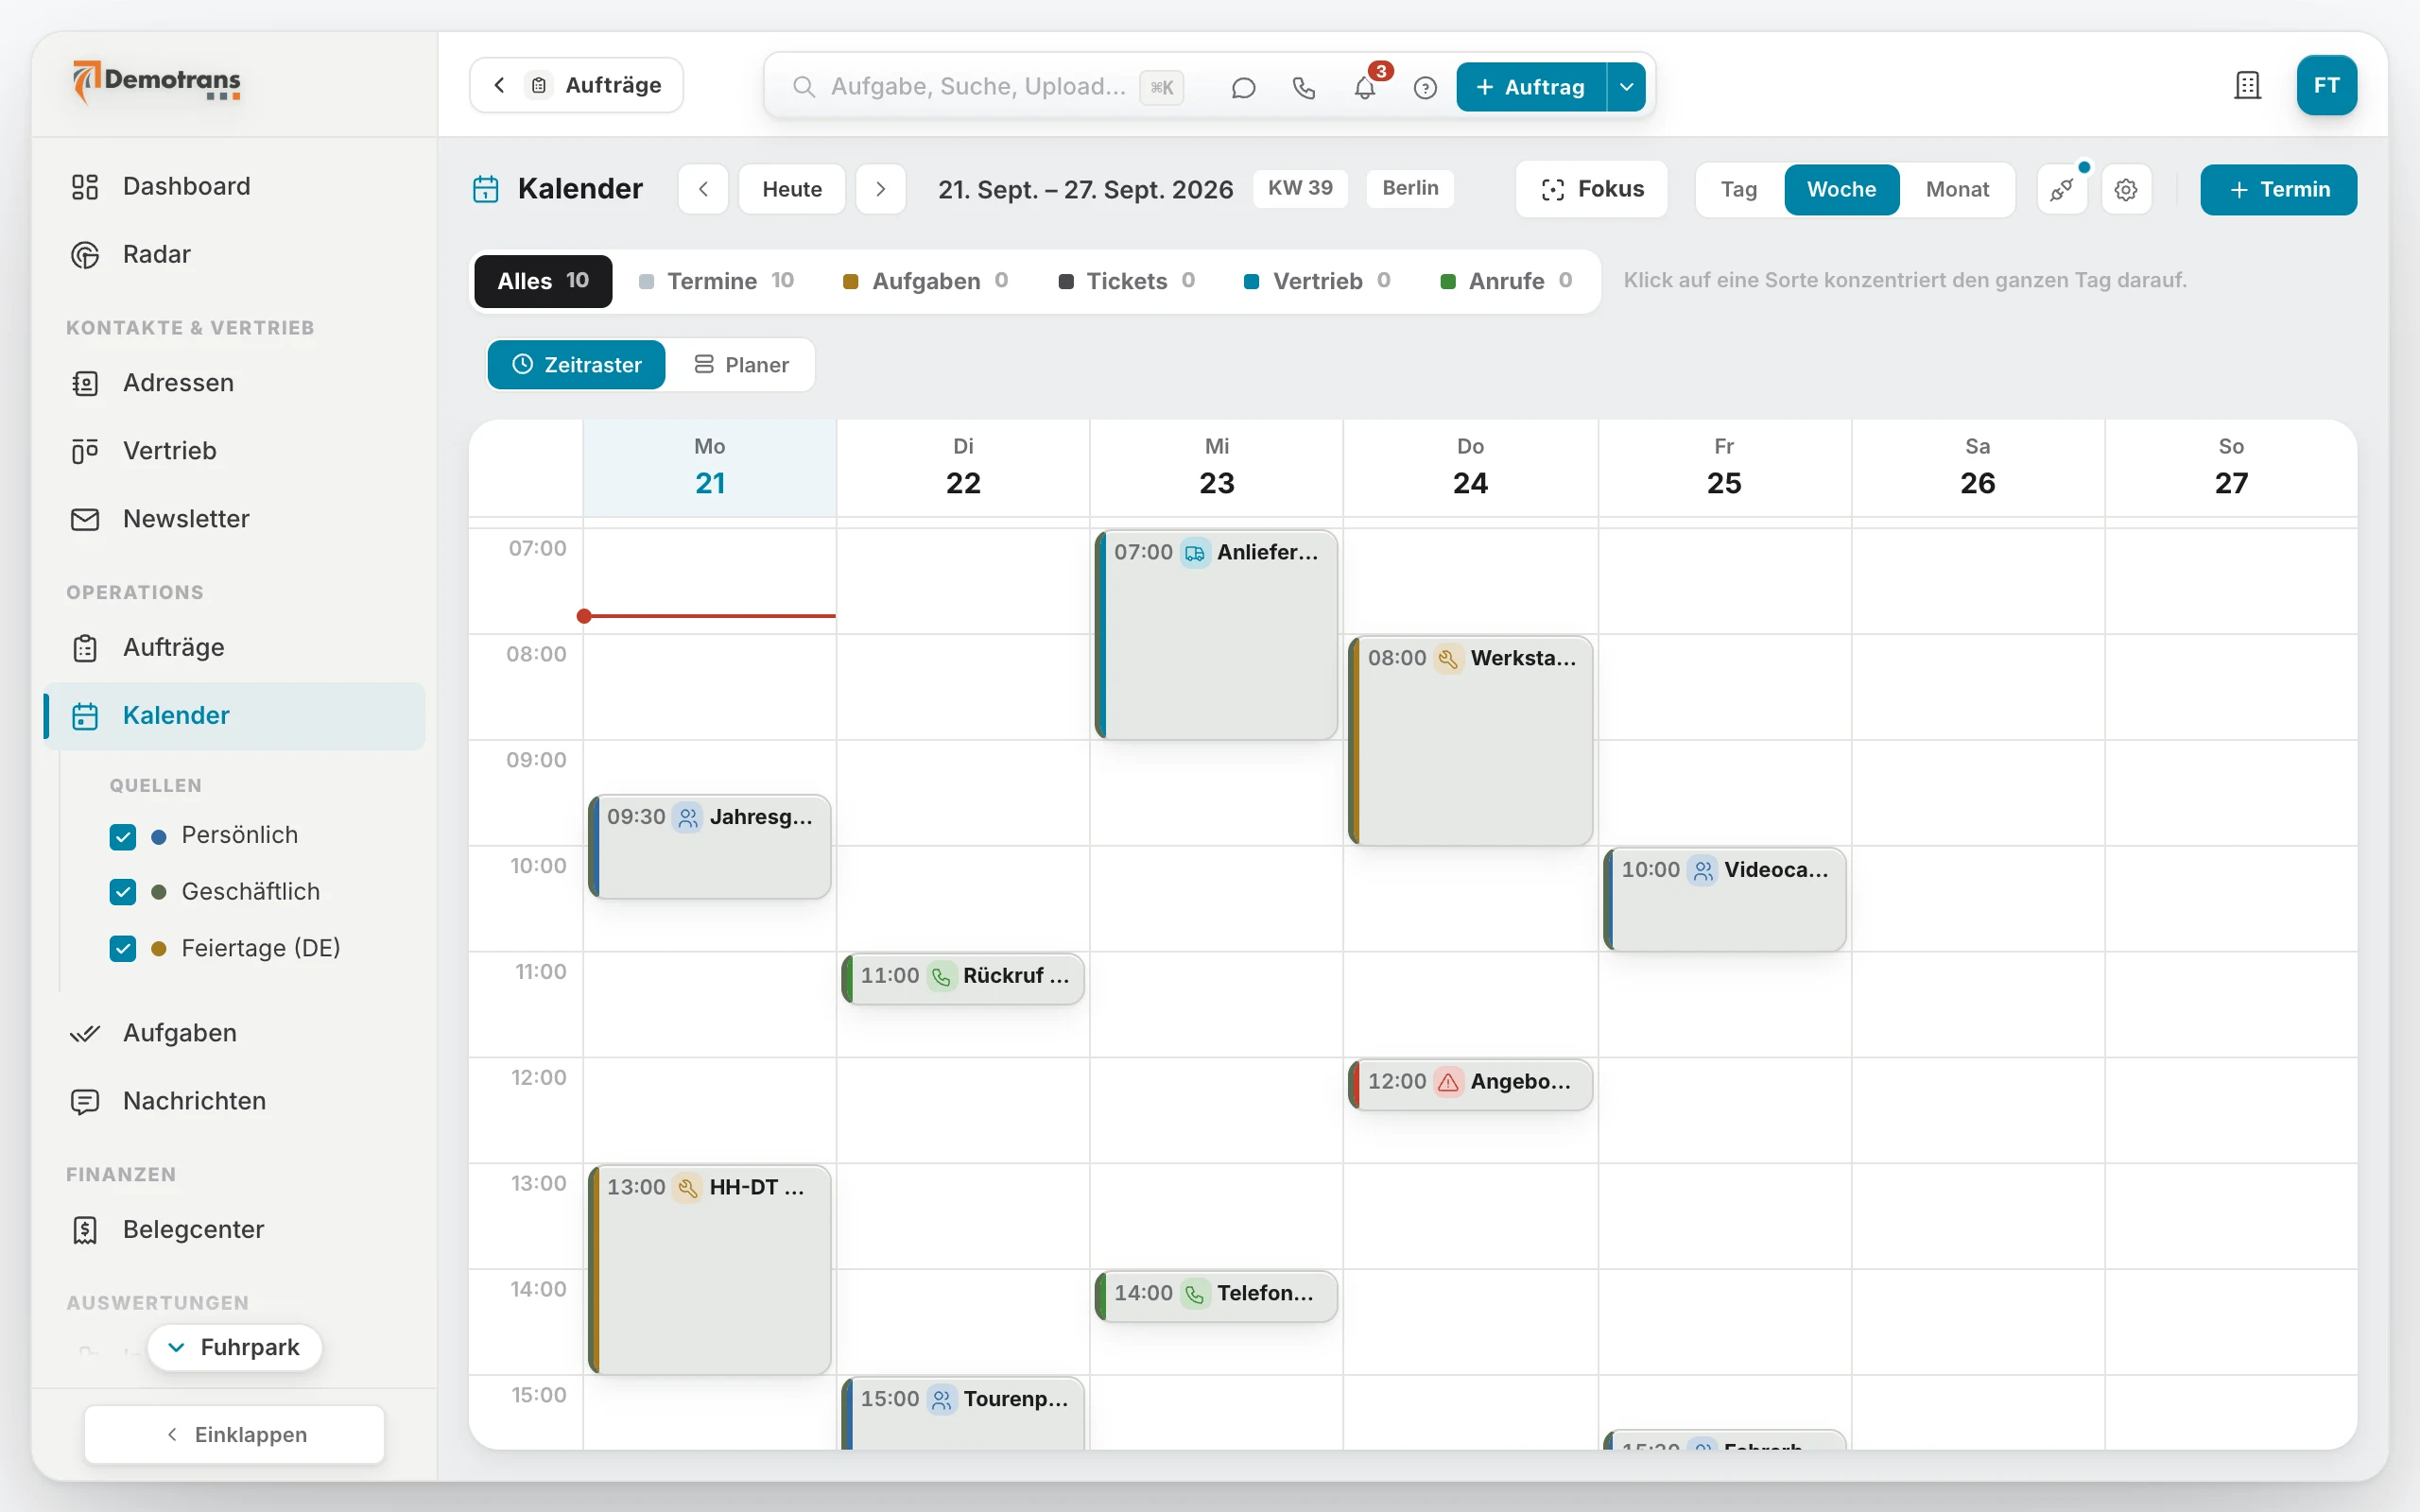This screenshot has height=1512, width=2420.
Task: Open Adressen in the sidebar
Action: point(234,383)
